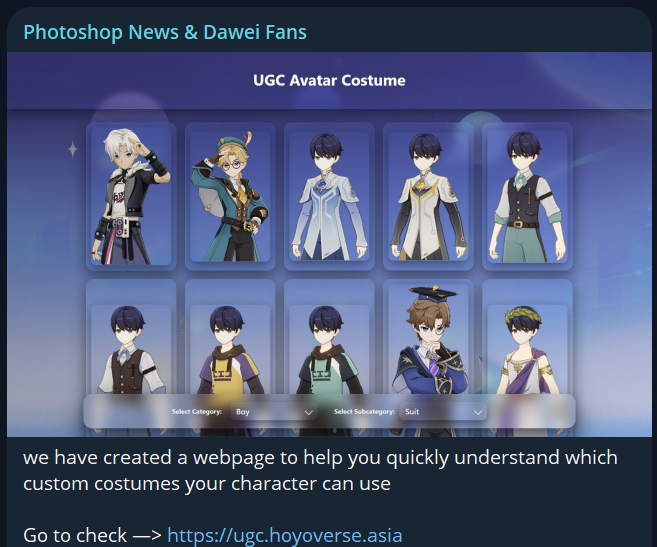Open the Photoshop News & Dawei Fans channel name
The image size is (657, 547).
(x=165, y=32)
